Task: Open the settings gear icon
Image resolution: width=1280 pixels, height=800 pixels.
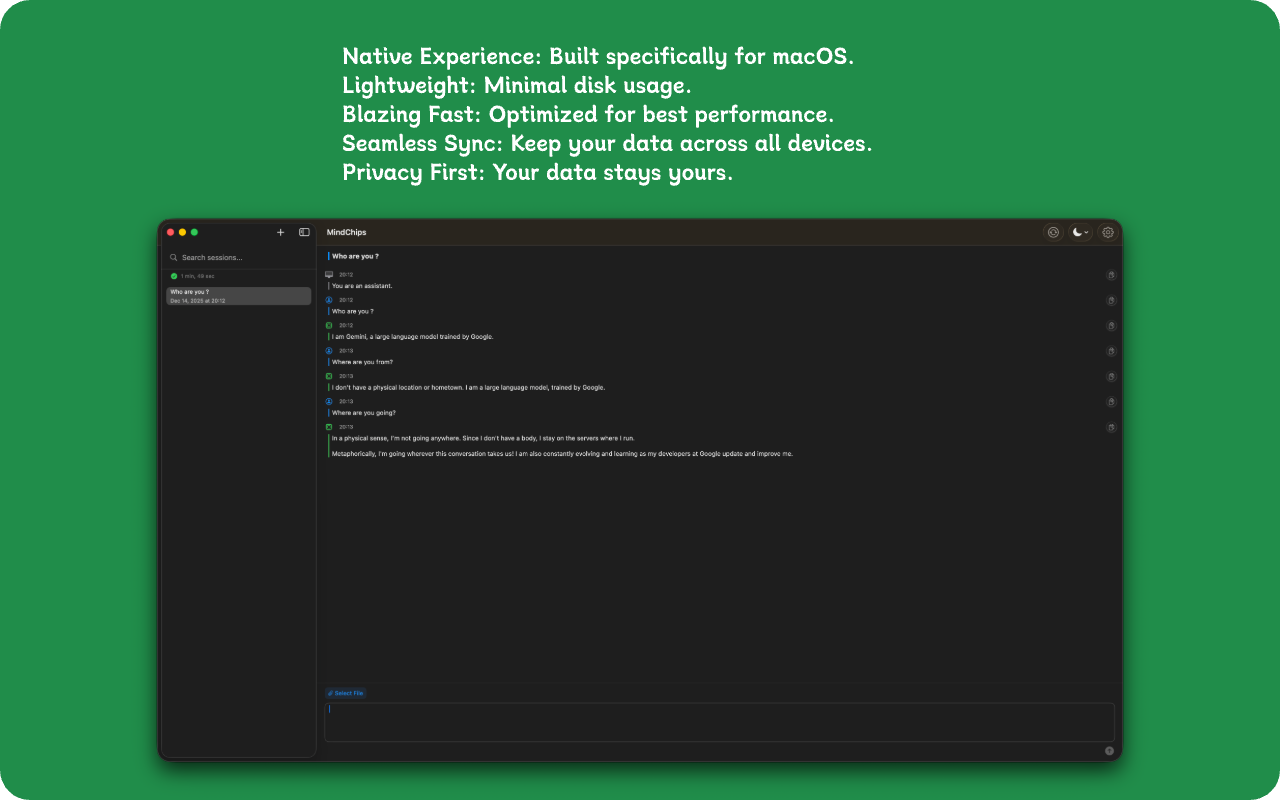Action: click(1107, 232)
